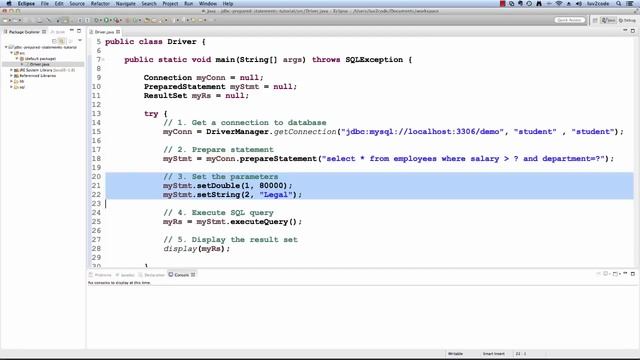Switch to the Declaration tab
Viewport: 640px width, 360px height.
click(x=152, y=275)
